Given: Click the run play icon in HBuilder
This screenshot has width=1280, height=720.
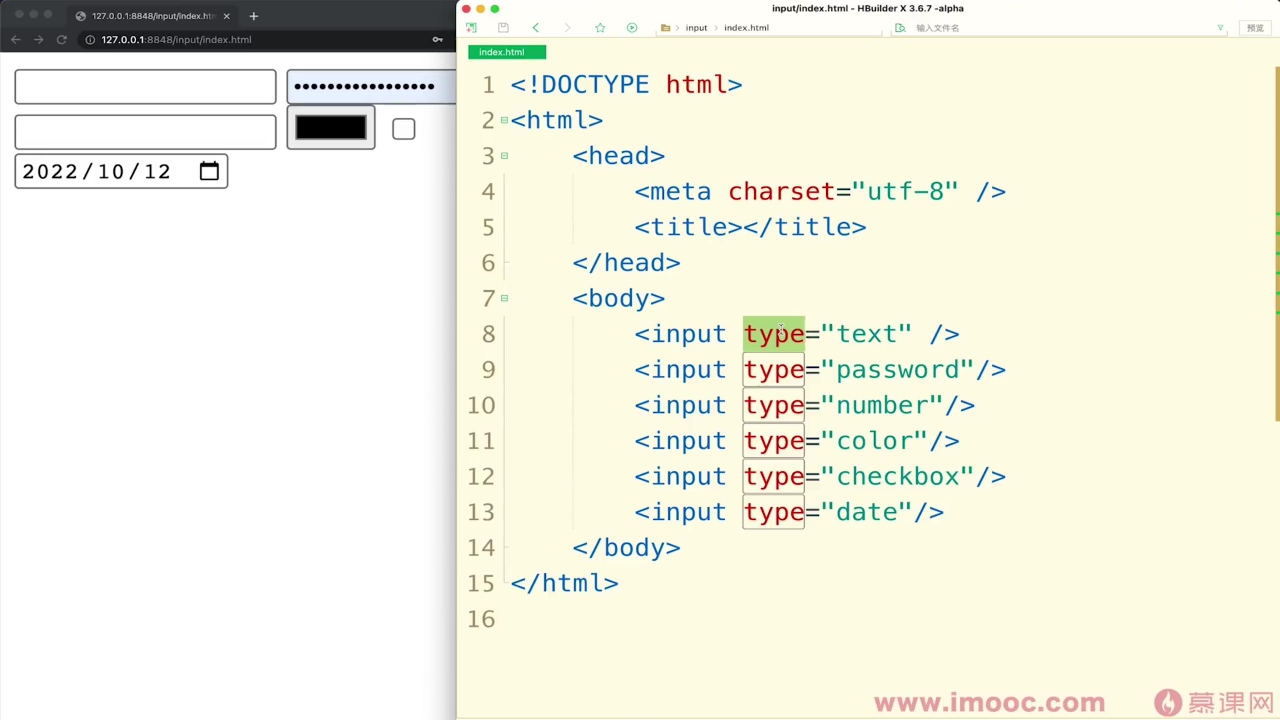Looking at the screenshot, I should [632, 28].
